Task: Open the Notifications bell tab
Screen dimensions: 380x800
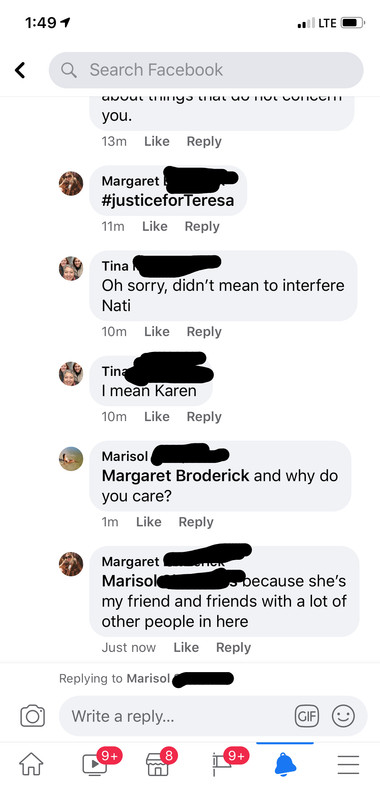Action: click(x=285, y=765)
